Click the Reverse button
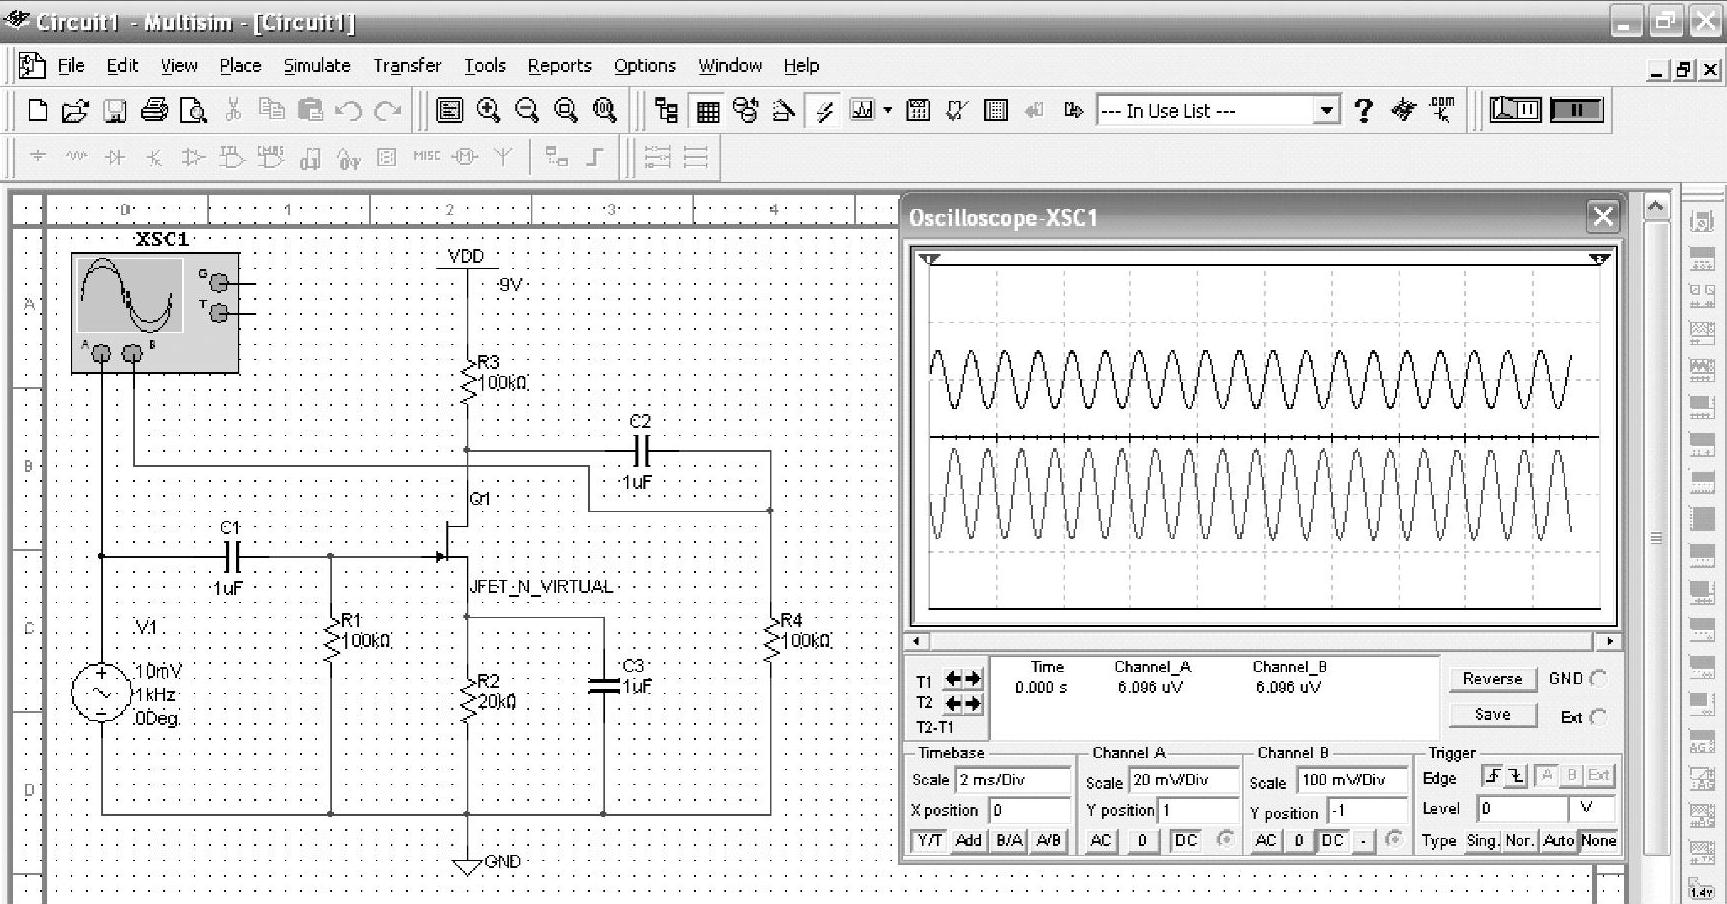This screenshot has width=1727, height=904. [1492, 679]
